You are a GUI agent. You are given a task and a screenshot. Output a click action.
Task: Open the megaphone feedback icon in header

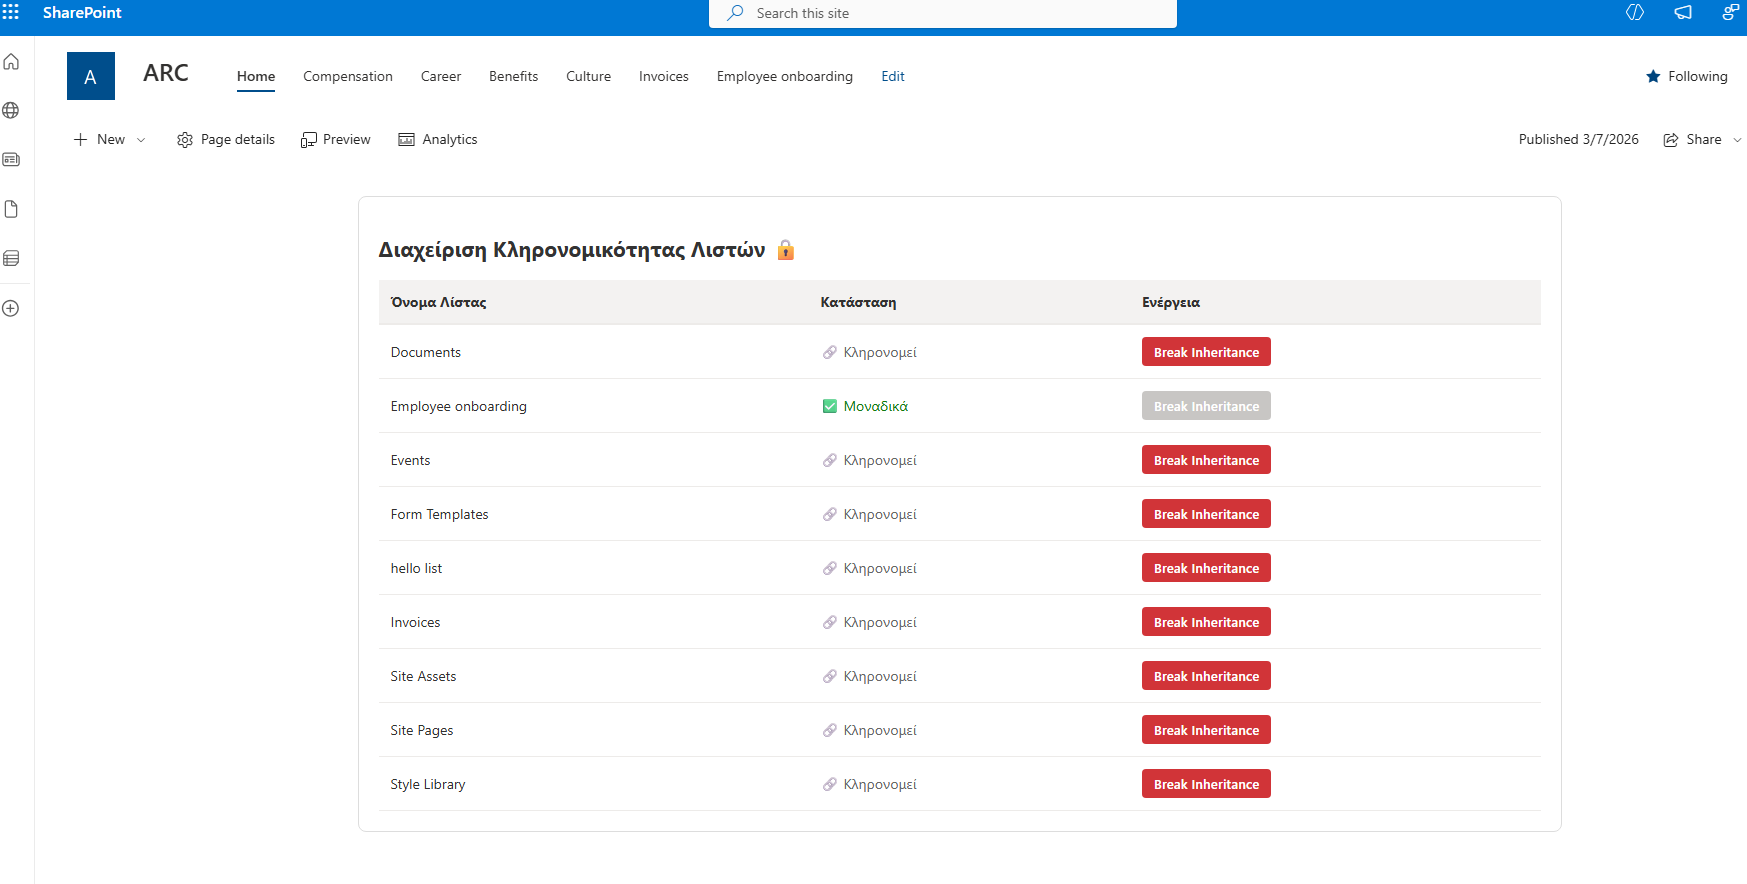pos(1683,13)
